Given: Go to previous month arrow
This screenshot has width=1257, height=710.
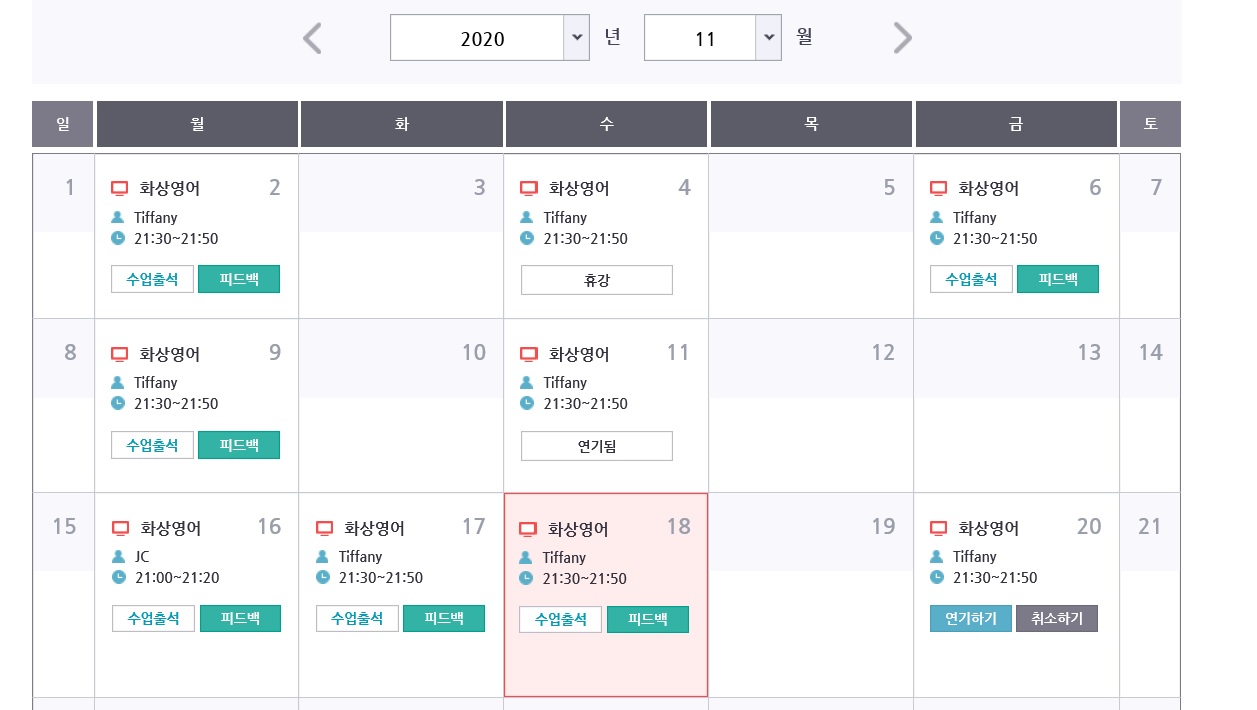Looking at the screenshot, I should pyautogui.click(x=313, y=39).
